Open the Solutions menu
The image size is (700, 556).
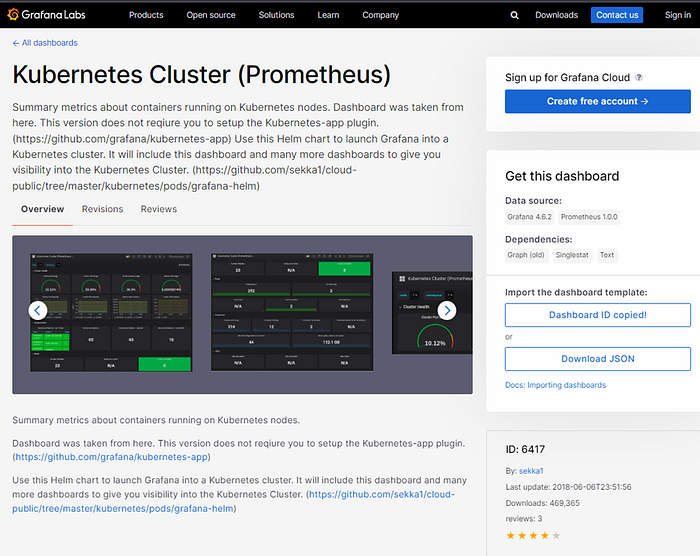pyautogui.click(x=276, y=15)
